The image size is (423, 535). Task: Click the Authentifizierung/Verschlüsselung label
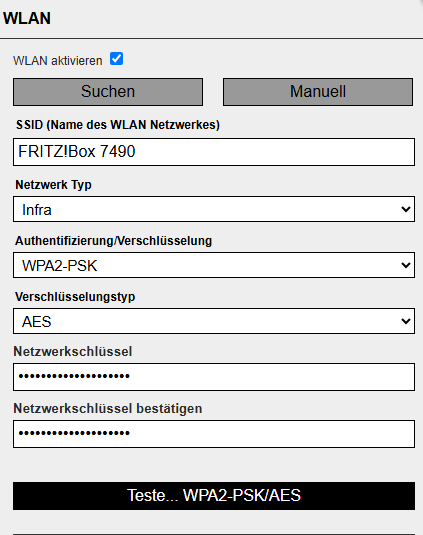pyautogui.click(x=114, y=241)
